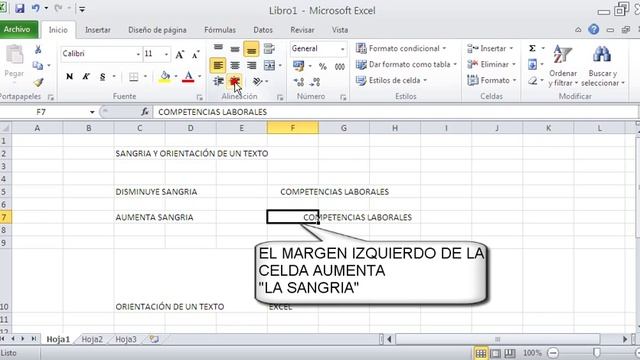Click the Normal view button in status bar

point(481,353)
